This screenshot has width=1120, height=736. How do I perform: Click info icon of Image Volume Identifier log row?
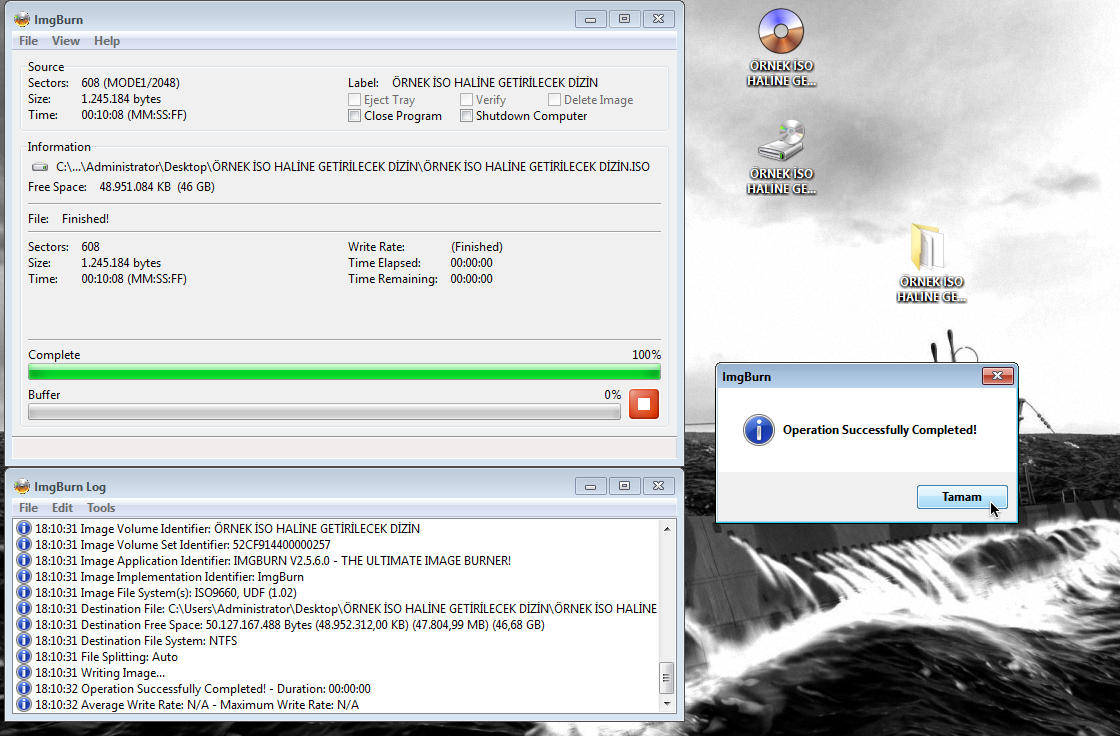[x=24, y=528]
